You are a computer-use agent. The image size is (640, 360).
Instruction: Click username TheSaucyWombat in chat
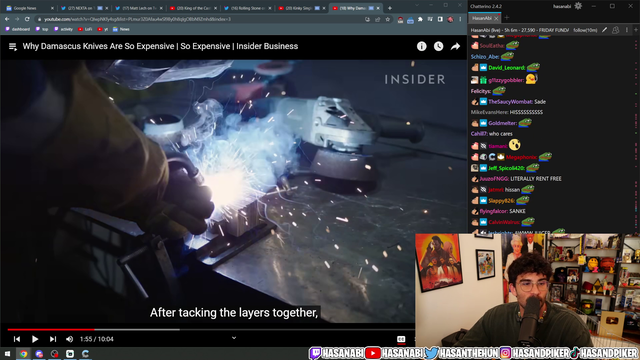coord(510,102)
